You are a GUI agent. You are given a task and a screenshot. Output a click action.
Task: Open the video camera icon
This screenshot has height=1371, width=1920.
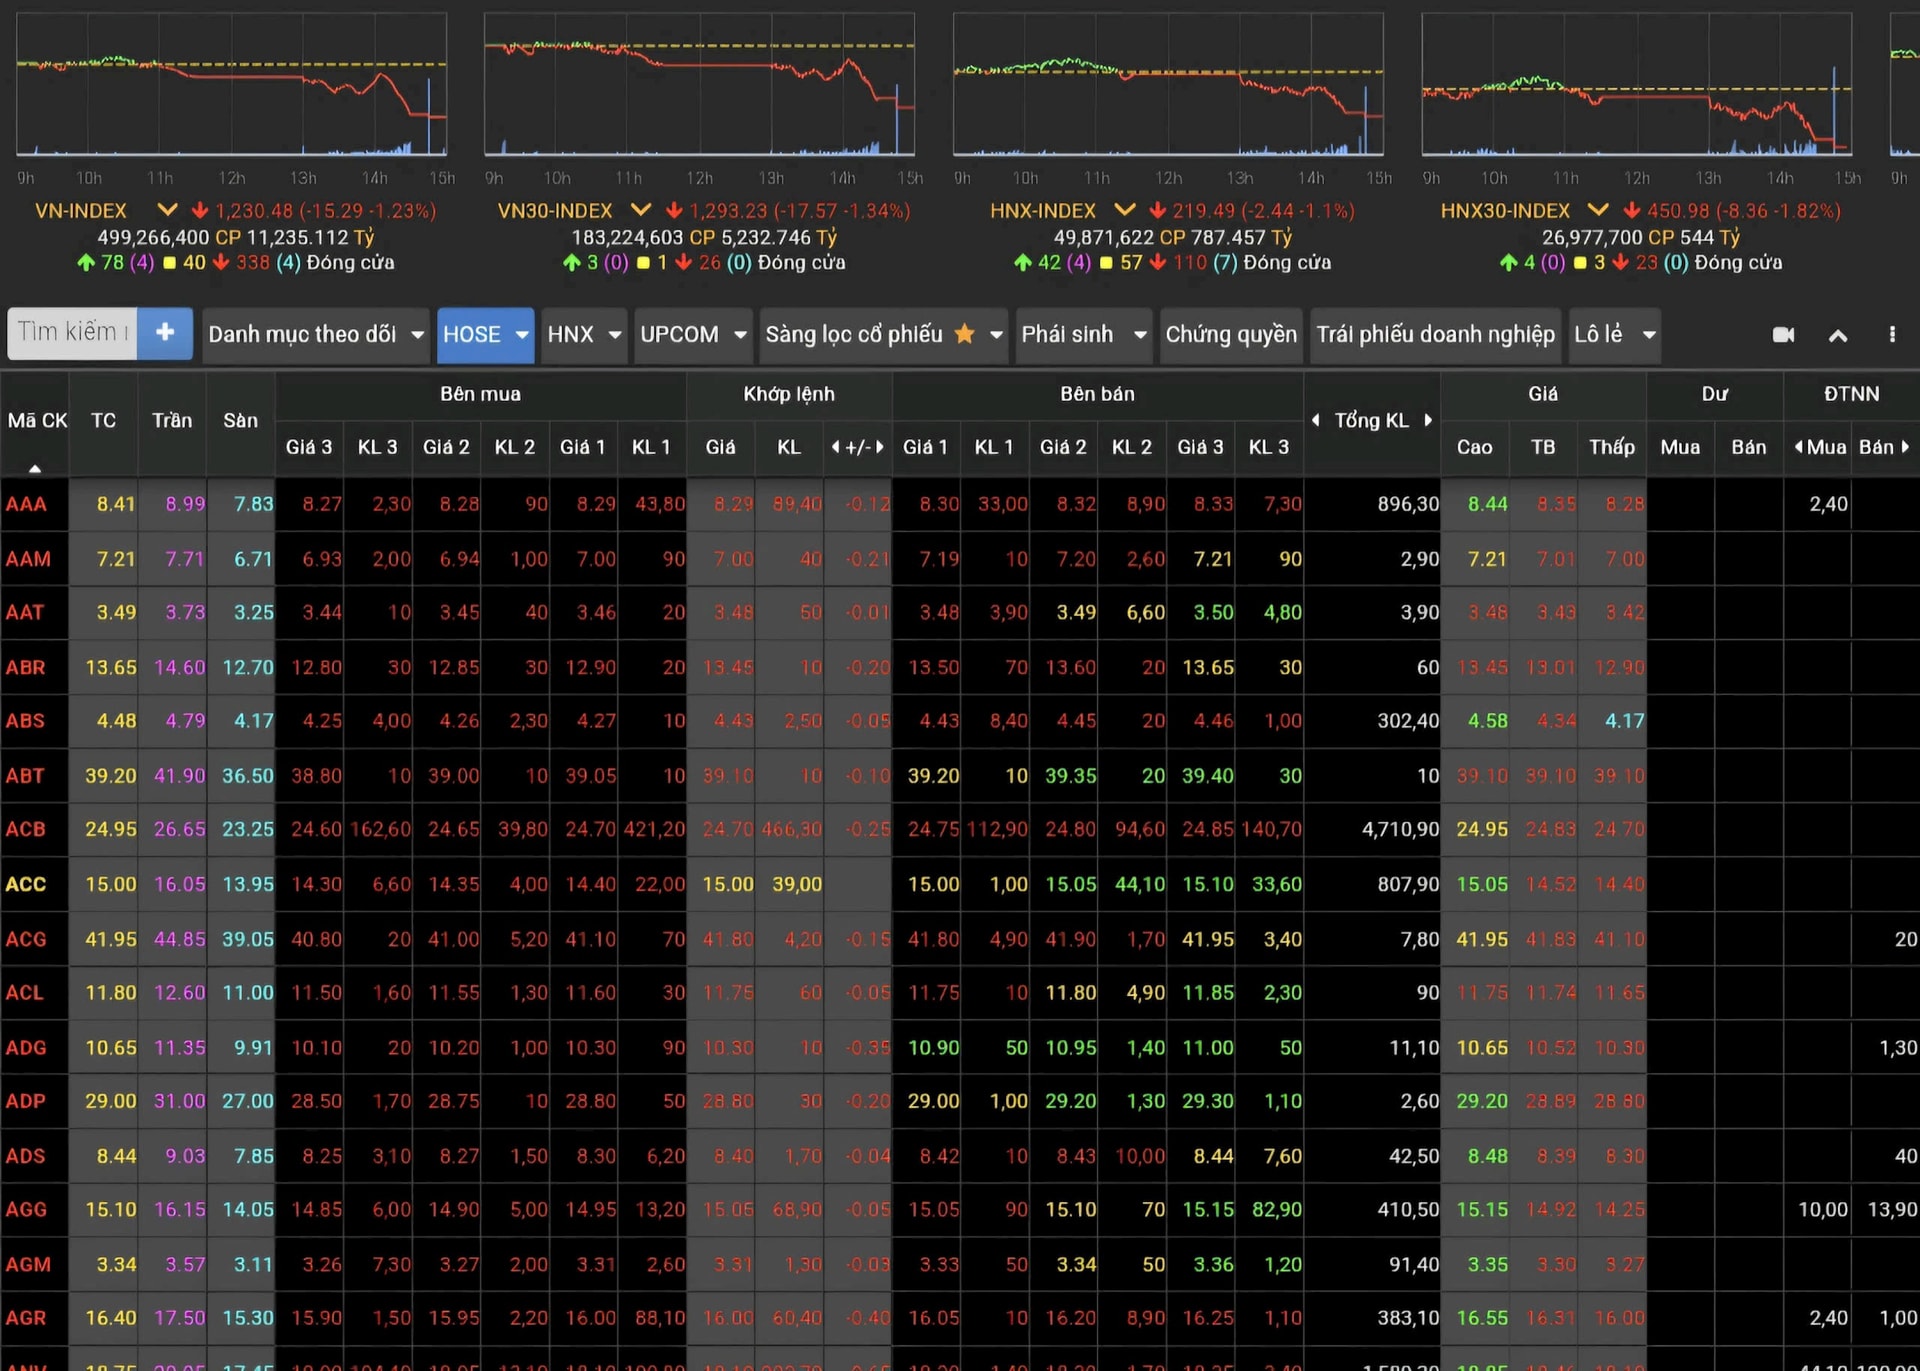click(1784, 335)
